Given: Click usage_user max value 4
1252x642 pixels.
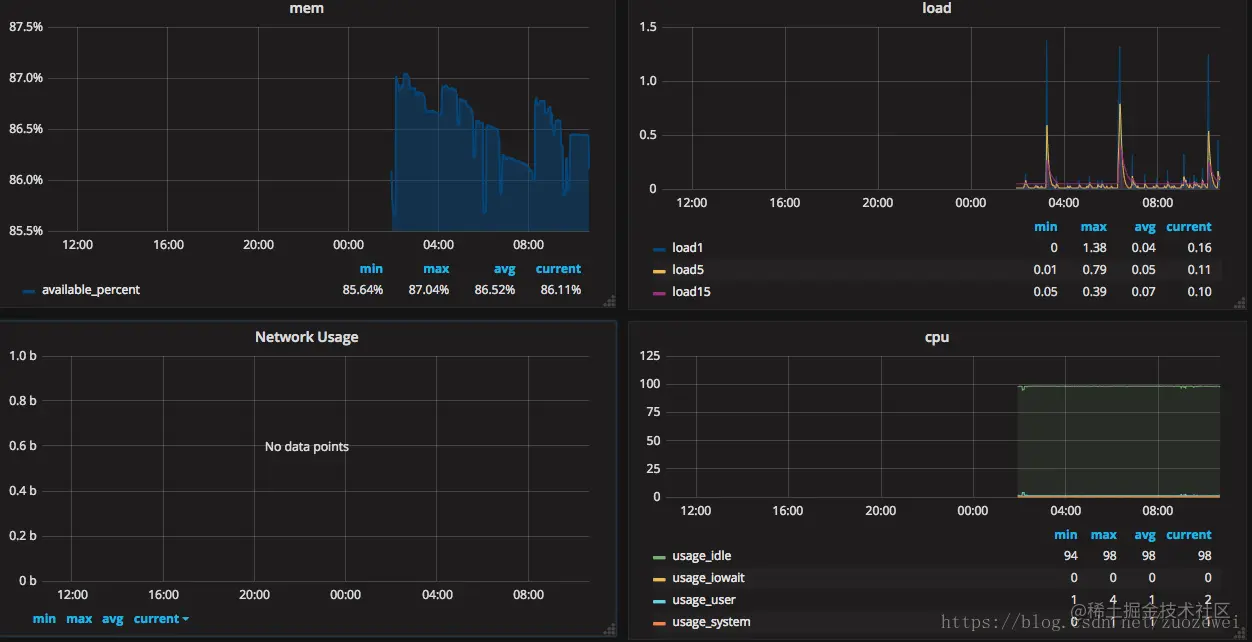Looking at the screenshot, I should (1112, 600).
